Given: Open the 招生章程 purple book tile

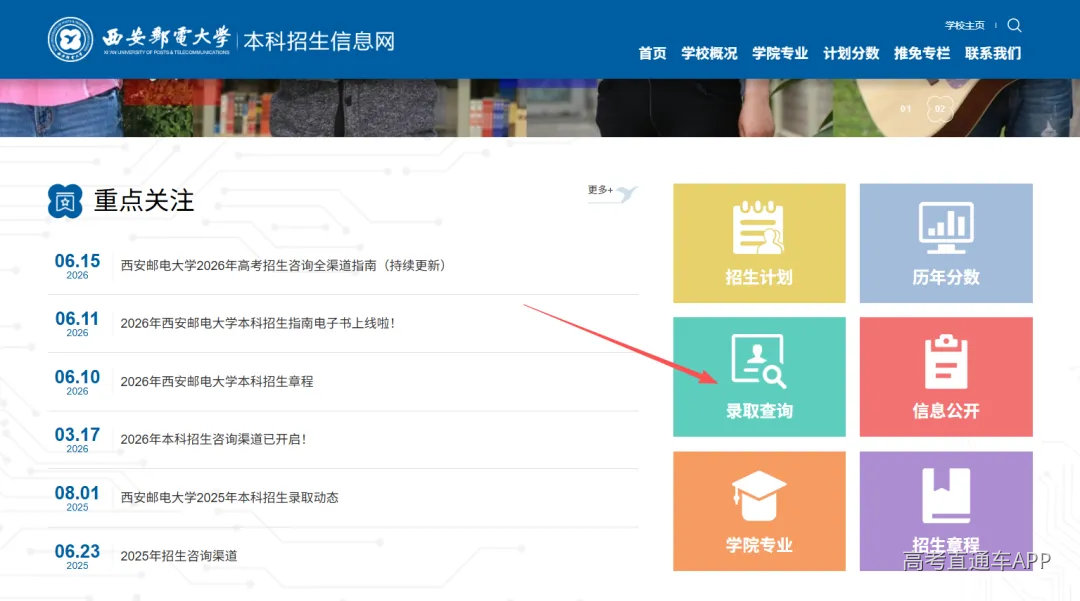Looking at the screenshot, I should pos(946,511).
